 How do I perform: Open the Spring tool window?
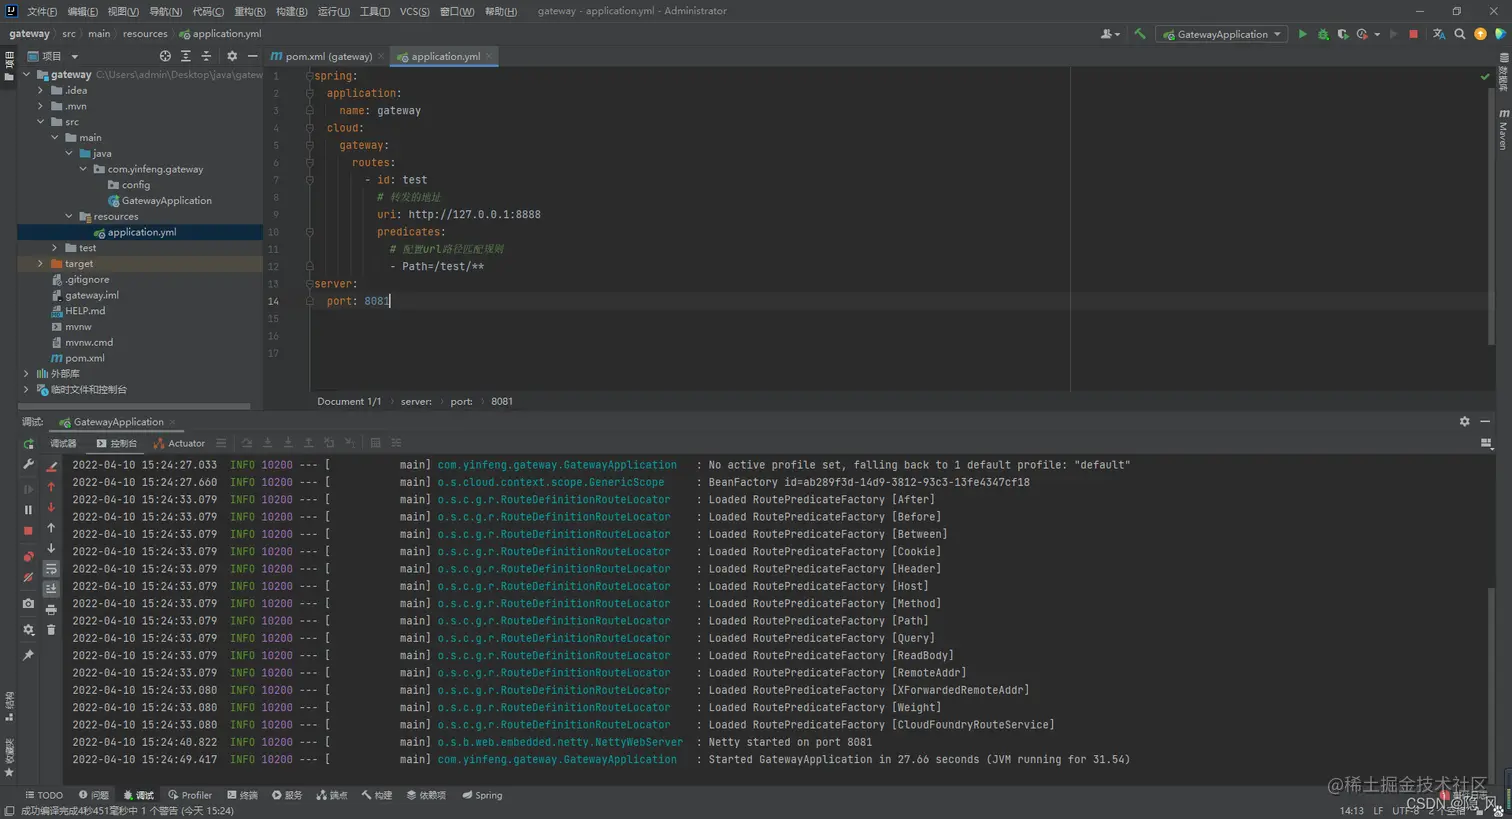point(482,795)
